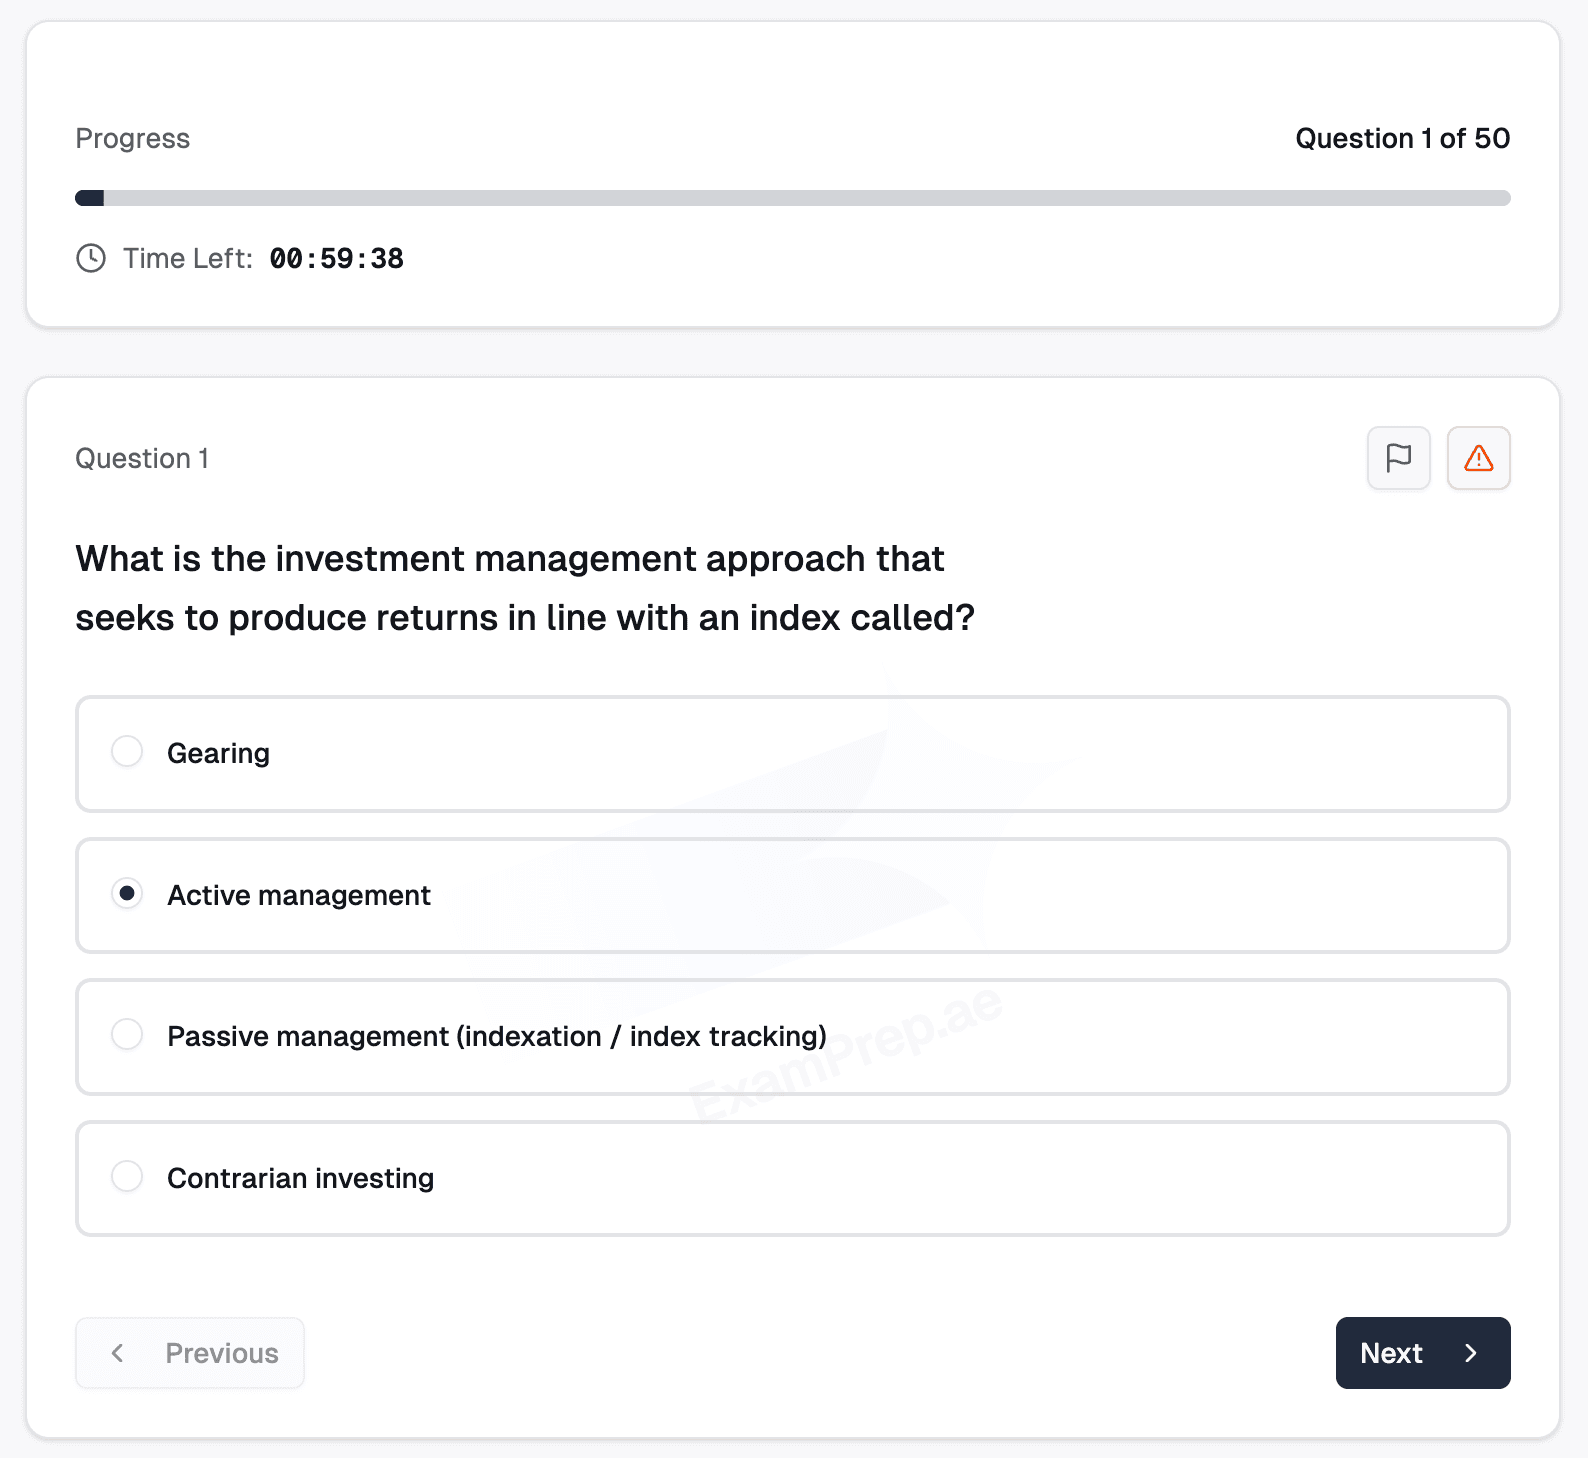
Task: Go to the Next question
Action: click(x=1423, y=1353)
